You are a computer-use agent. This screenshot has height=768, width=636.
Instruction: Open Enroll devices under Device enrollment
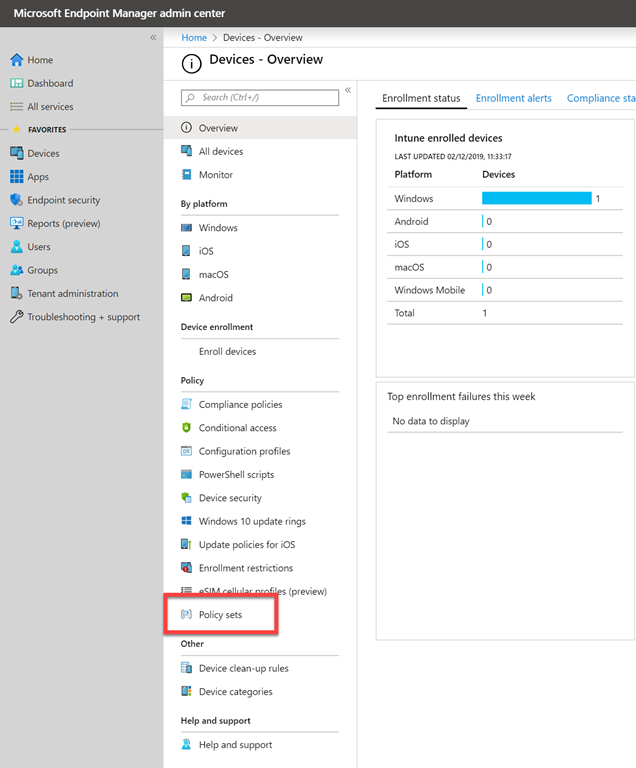[227, 352]
